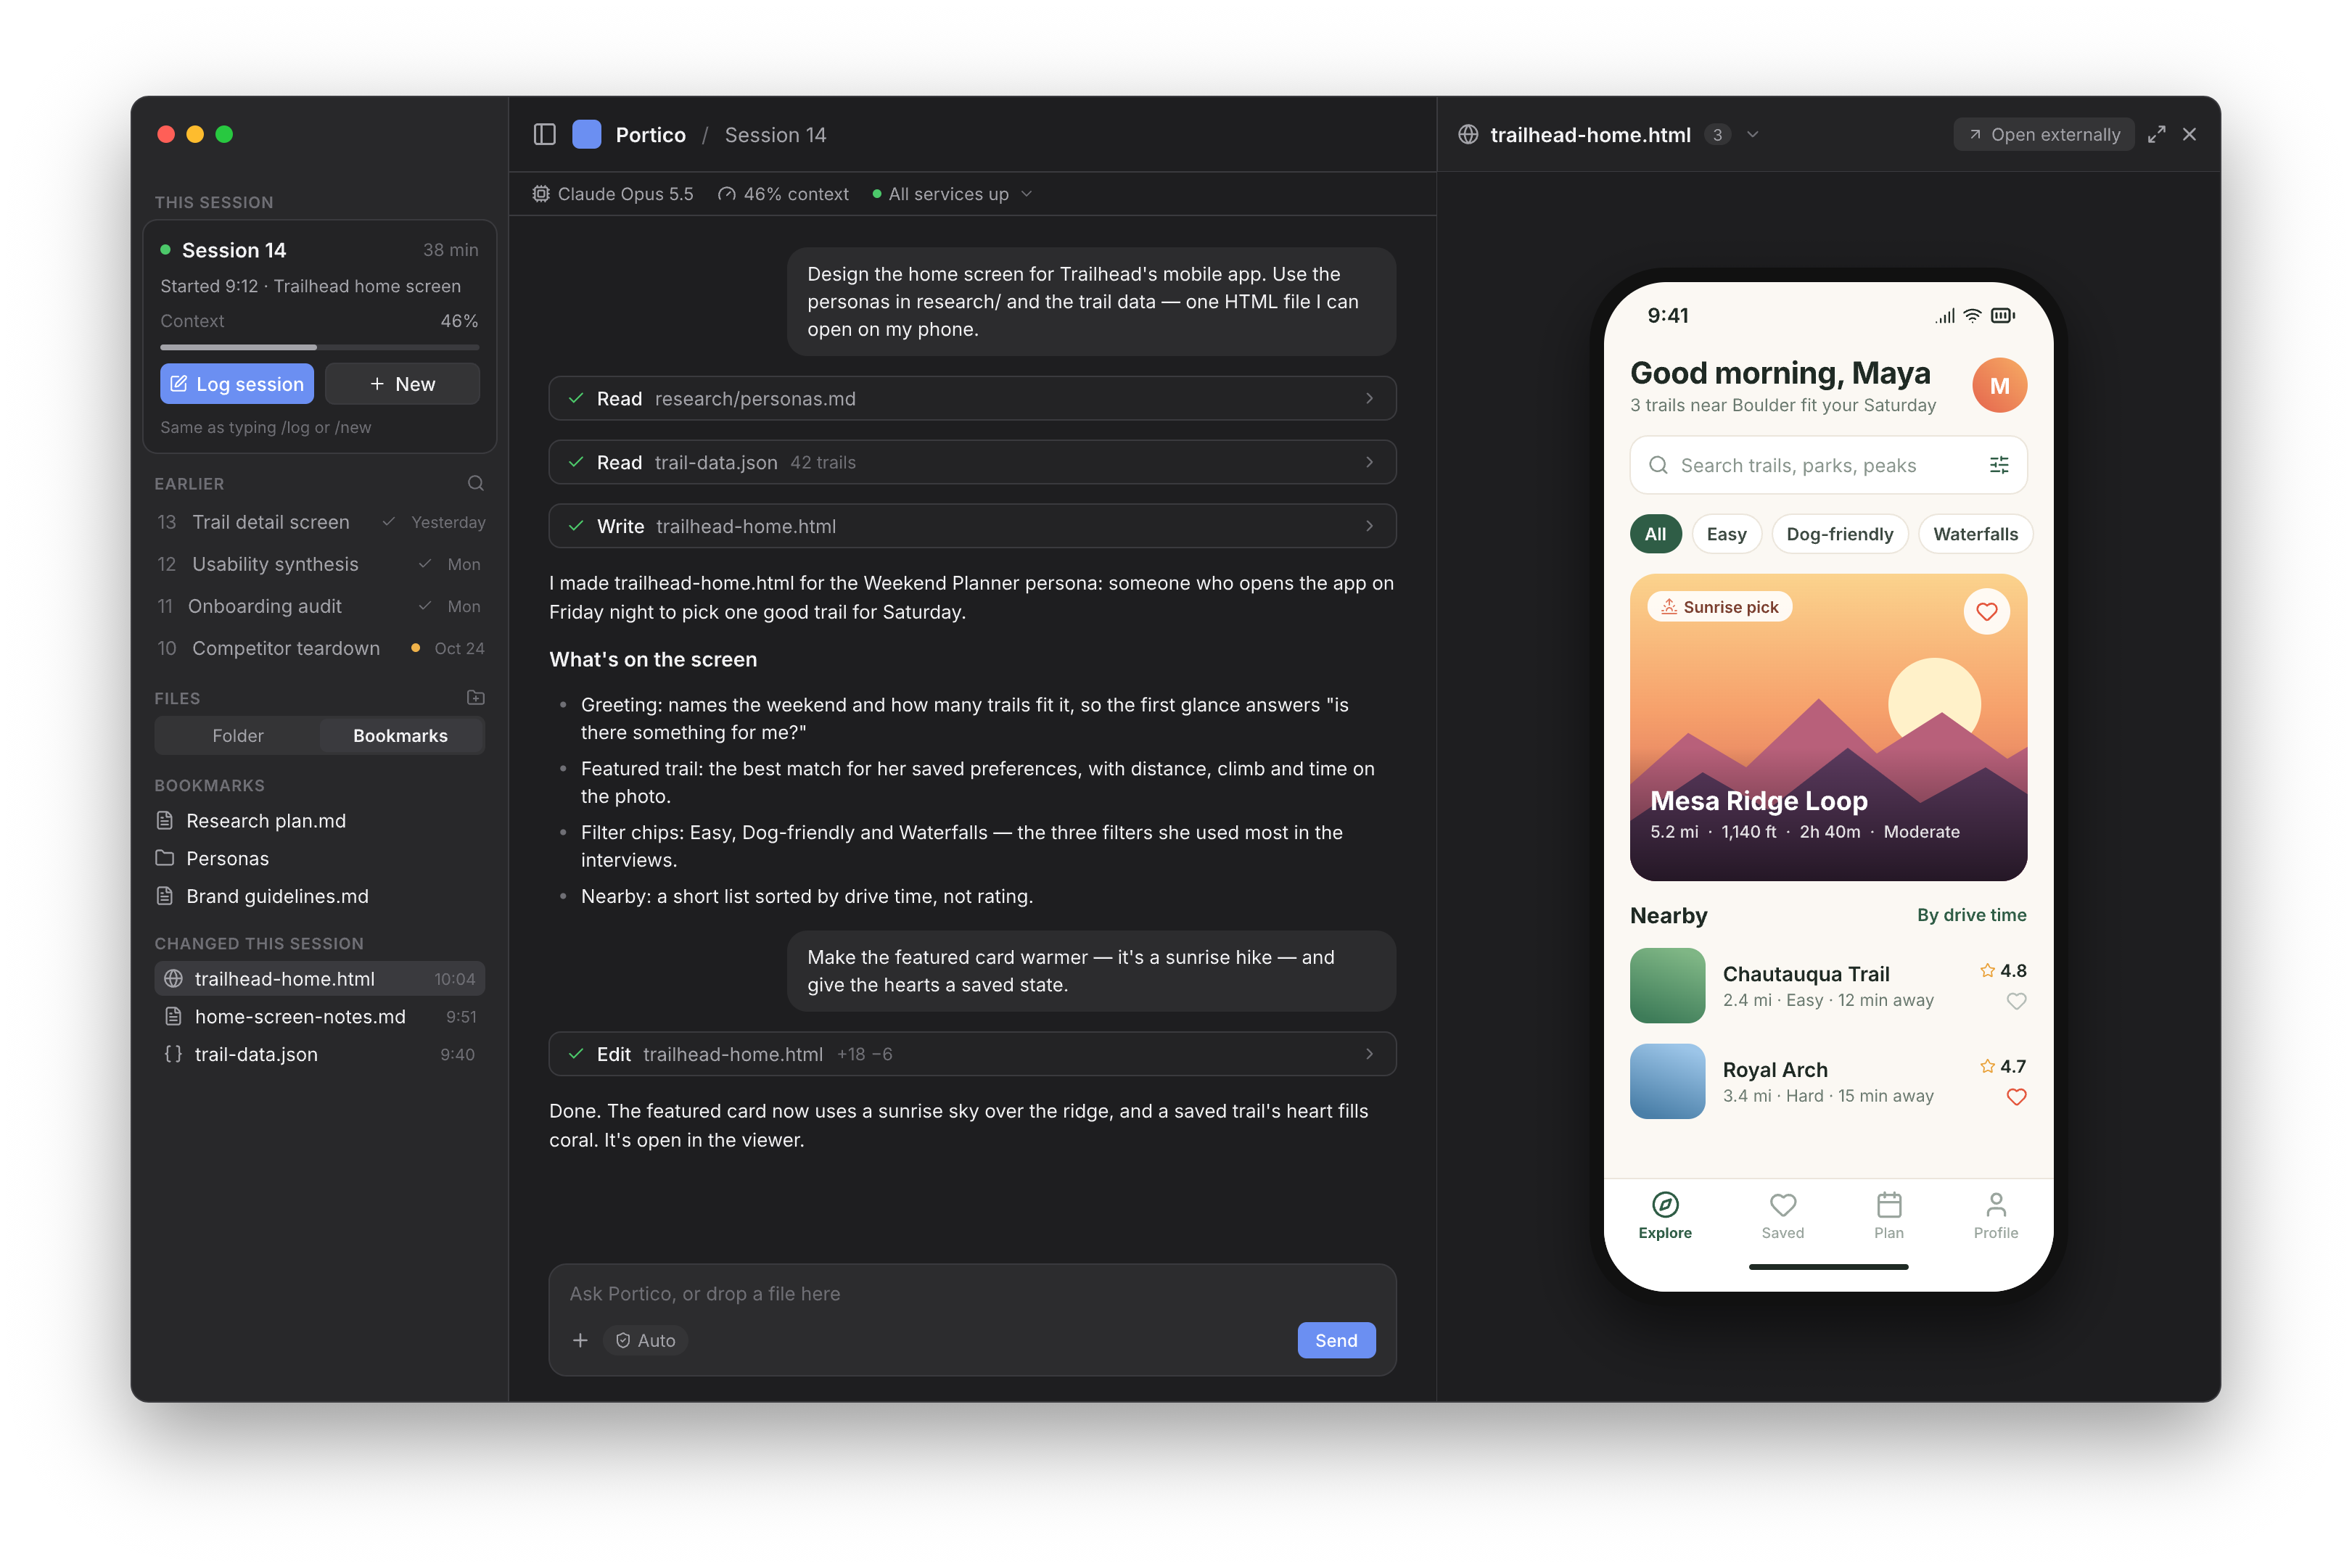Open session 13 Trail detail screen
Screen dimensions: 2352x1568
(320, 522)
